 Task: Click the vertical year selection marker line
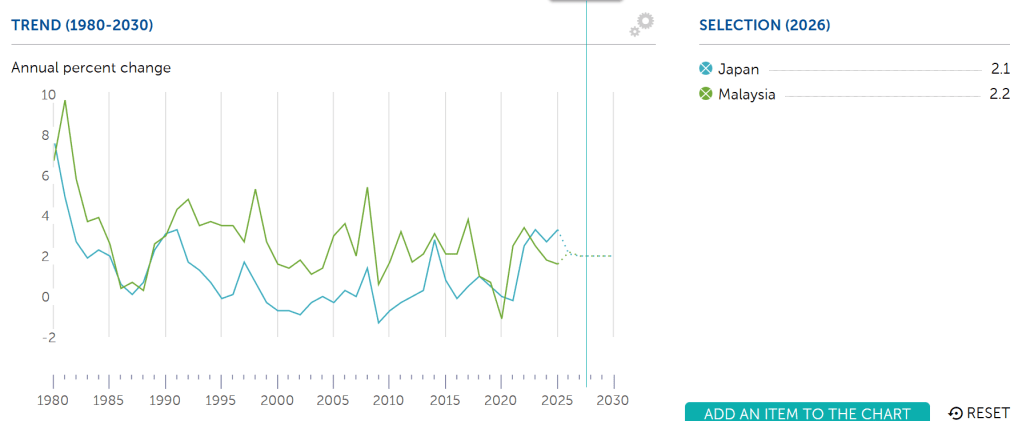pos(586,200)
